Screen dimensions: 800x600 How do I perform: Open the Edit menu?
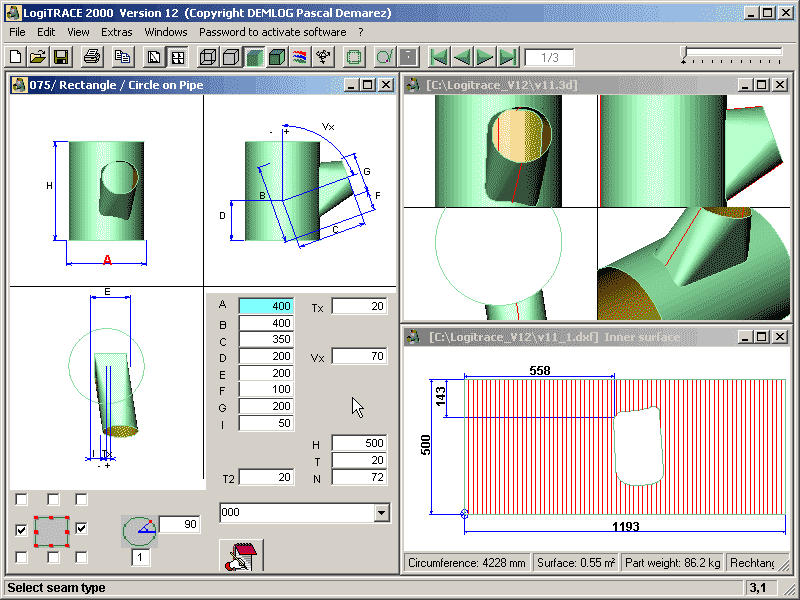(46, 32)
